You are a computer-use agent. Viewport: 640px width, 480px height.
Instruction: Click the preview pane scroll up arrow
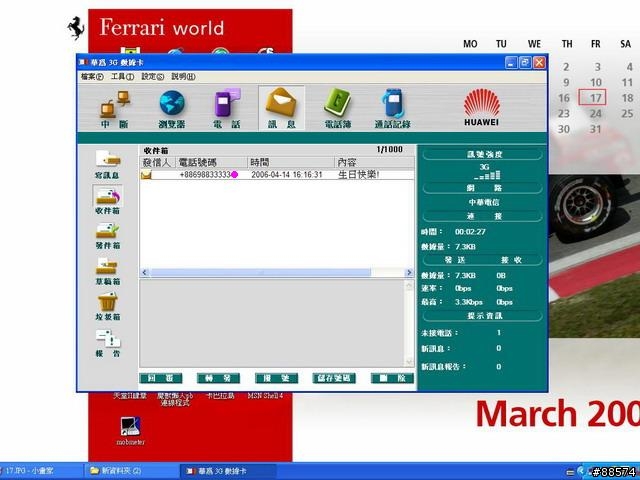pos(409,285)
